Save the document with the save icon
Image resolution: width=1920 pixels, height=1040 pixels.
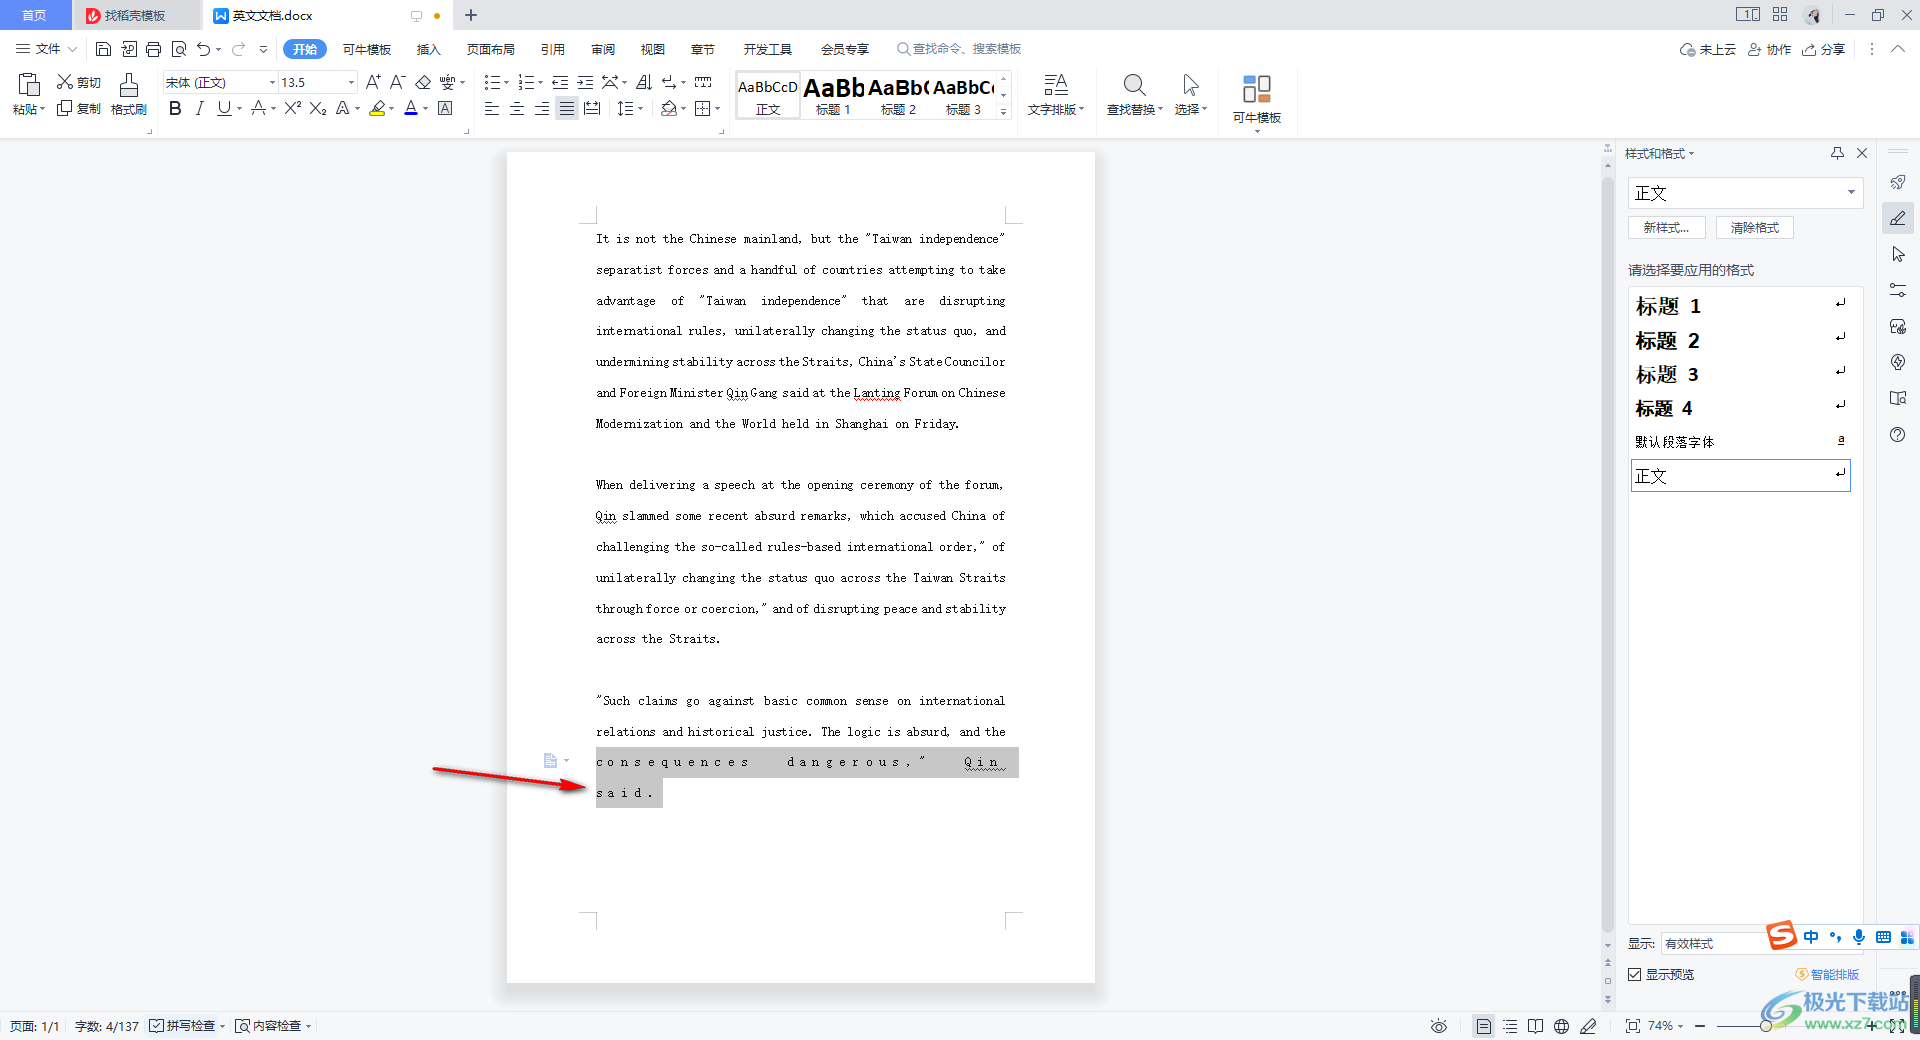(x=103, y=49)
